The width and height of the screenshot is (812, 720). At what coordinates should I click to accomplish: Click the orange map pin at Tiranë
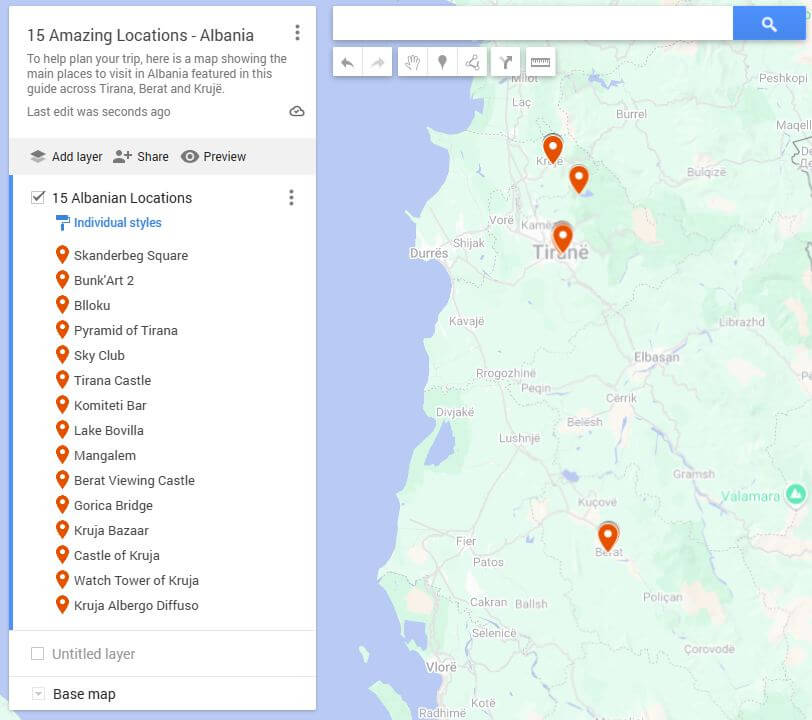pyautogui.click(x=562, y=237)
